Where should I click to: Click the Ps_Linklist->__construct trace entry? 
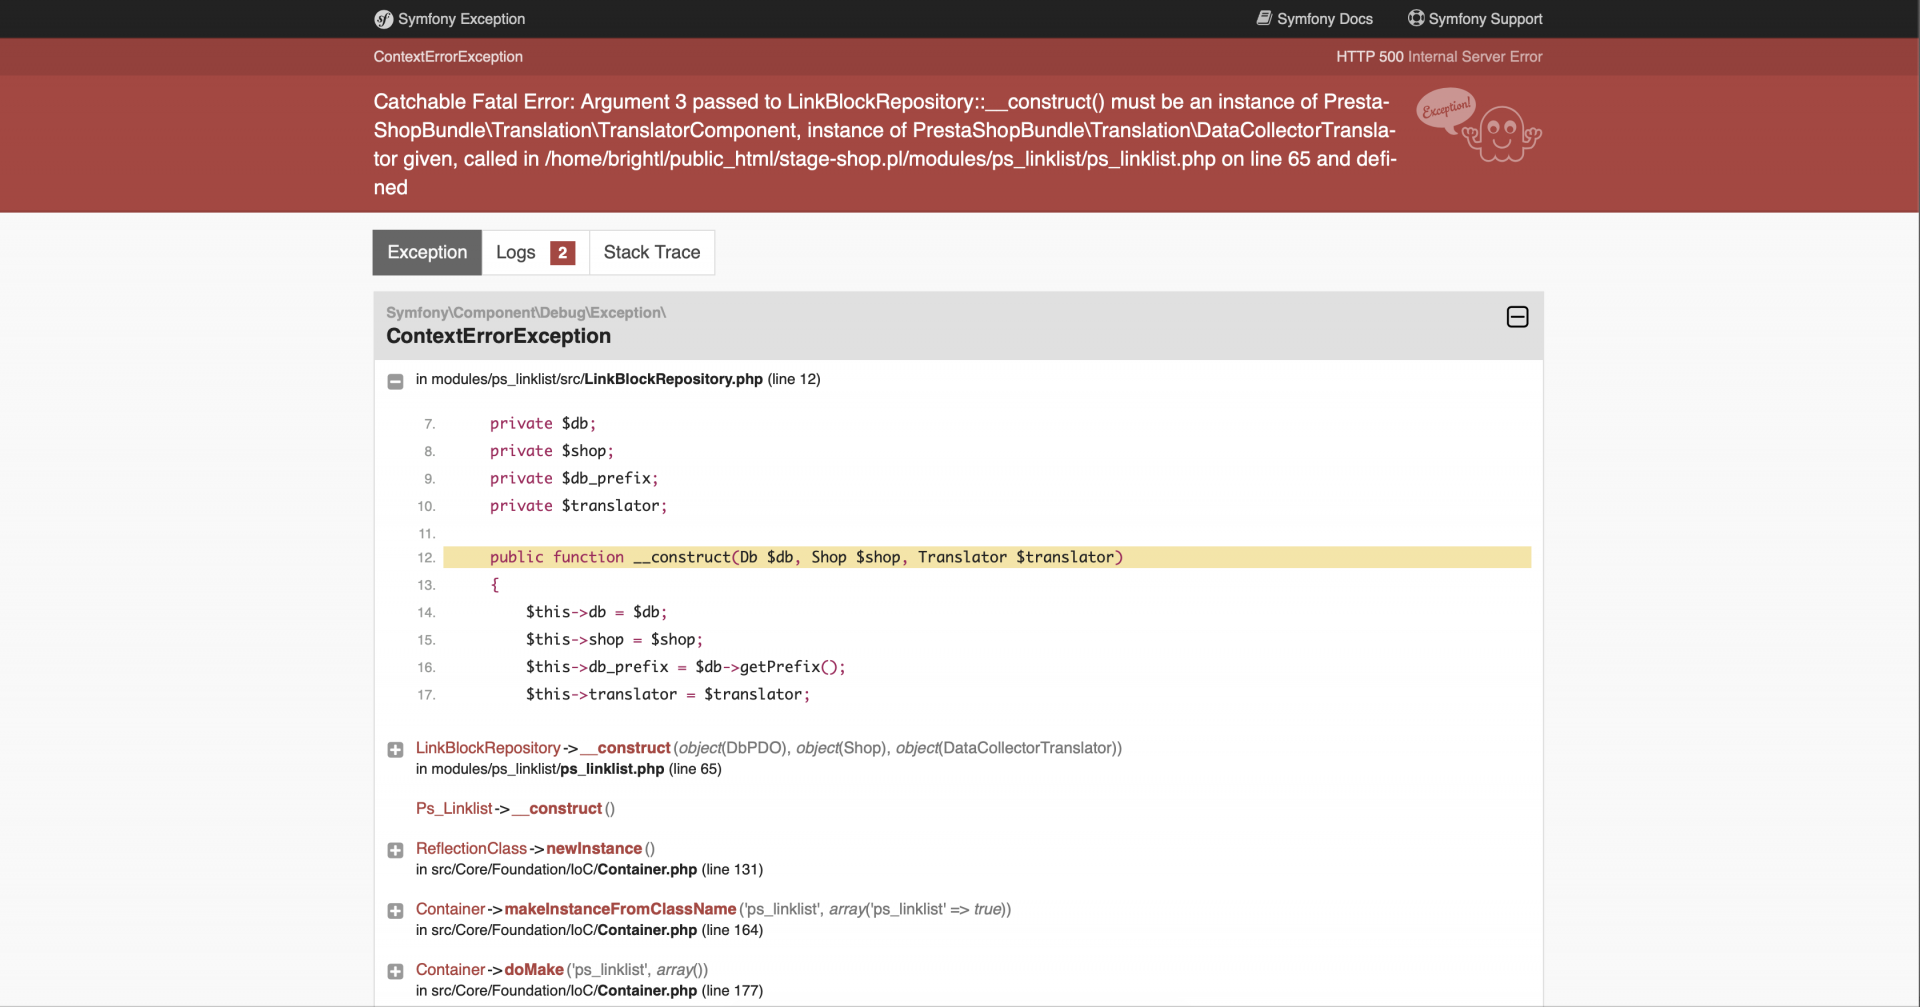pyautogui.click(x=515, y=808)
